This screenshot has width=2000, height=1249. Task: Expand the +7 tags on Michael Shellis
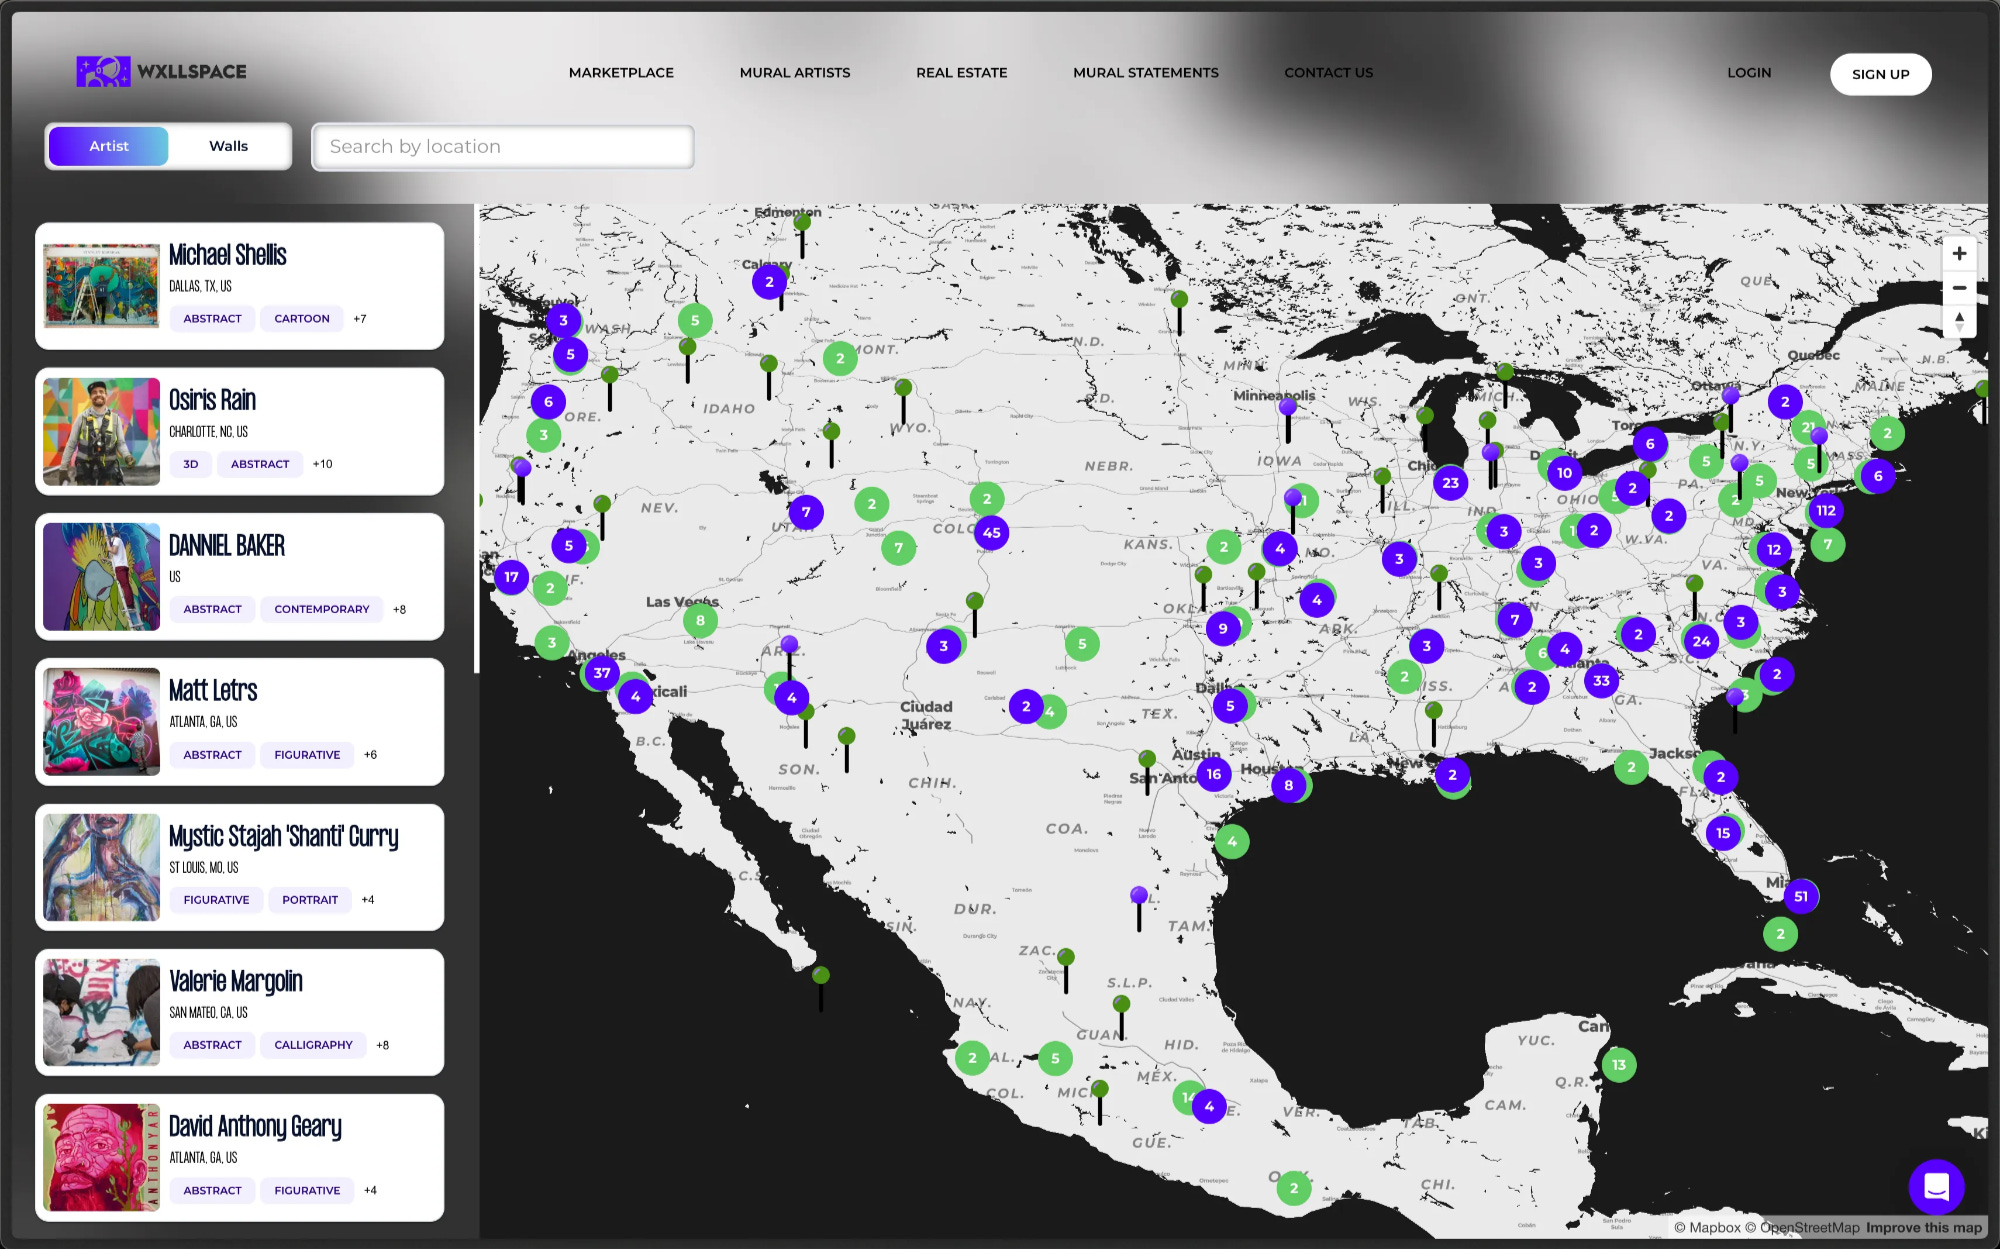tap(360, 319)
